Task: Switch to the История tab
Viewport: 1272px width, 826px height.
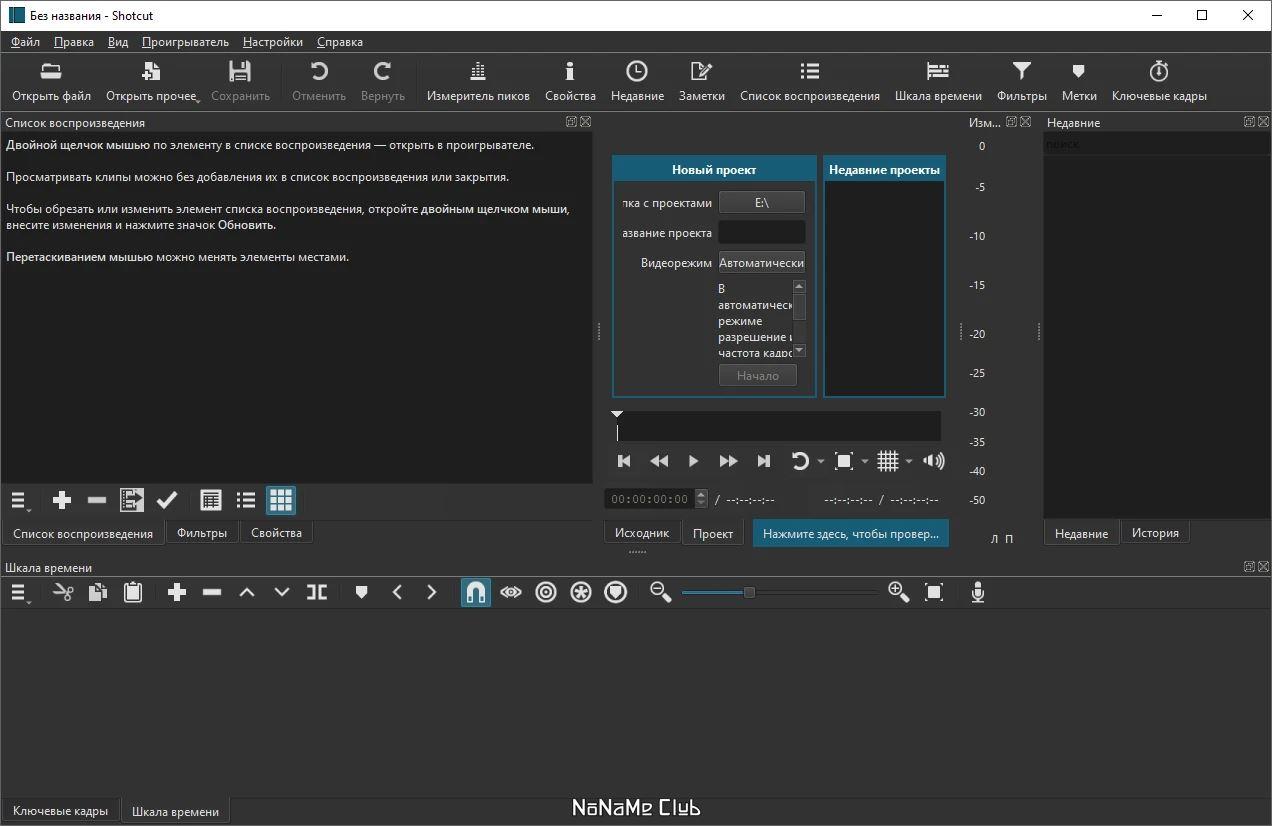Action: click(1155, 533)
